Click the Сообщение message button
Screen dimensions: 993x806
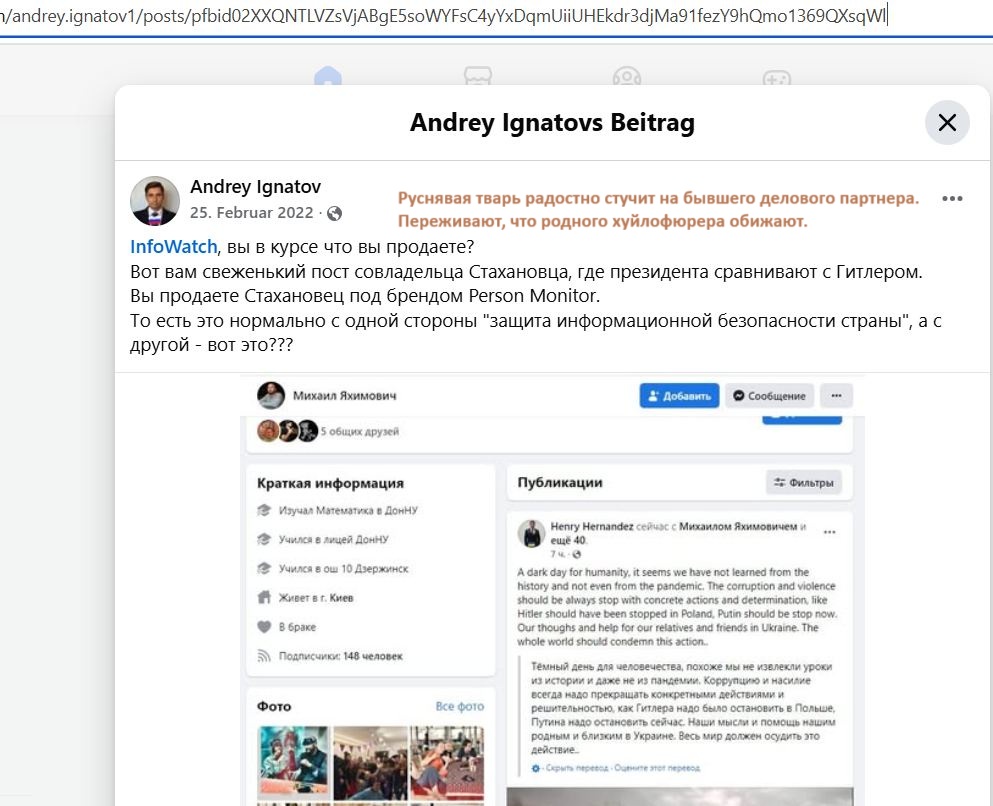pos(769,396)
